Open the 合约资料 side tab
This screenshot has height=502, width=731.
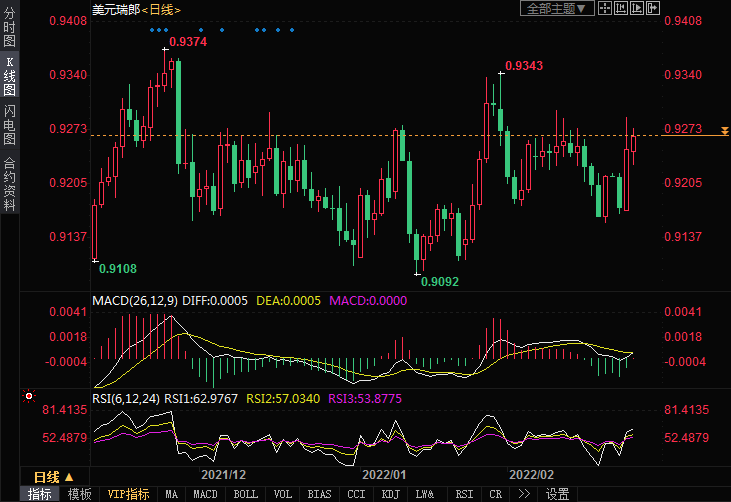pos(9,184)
